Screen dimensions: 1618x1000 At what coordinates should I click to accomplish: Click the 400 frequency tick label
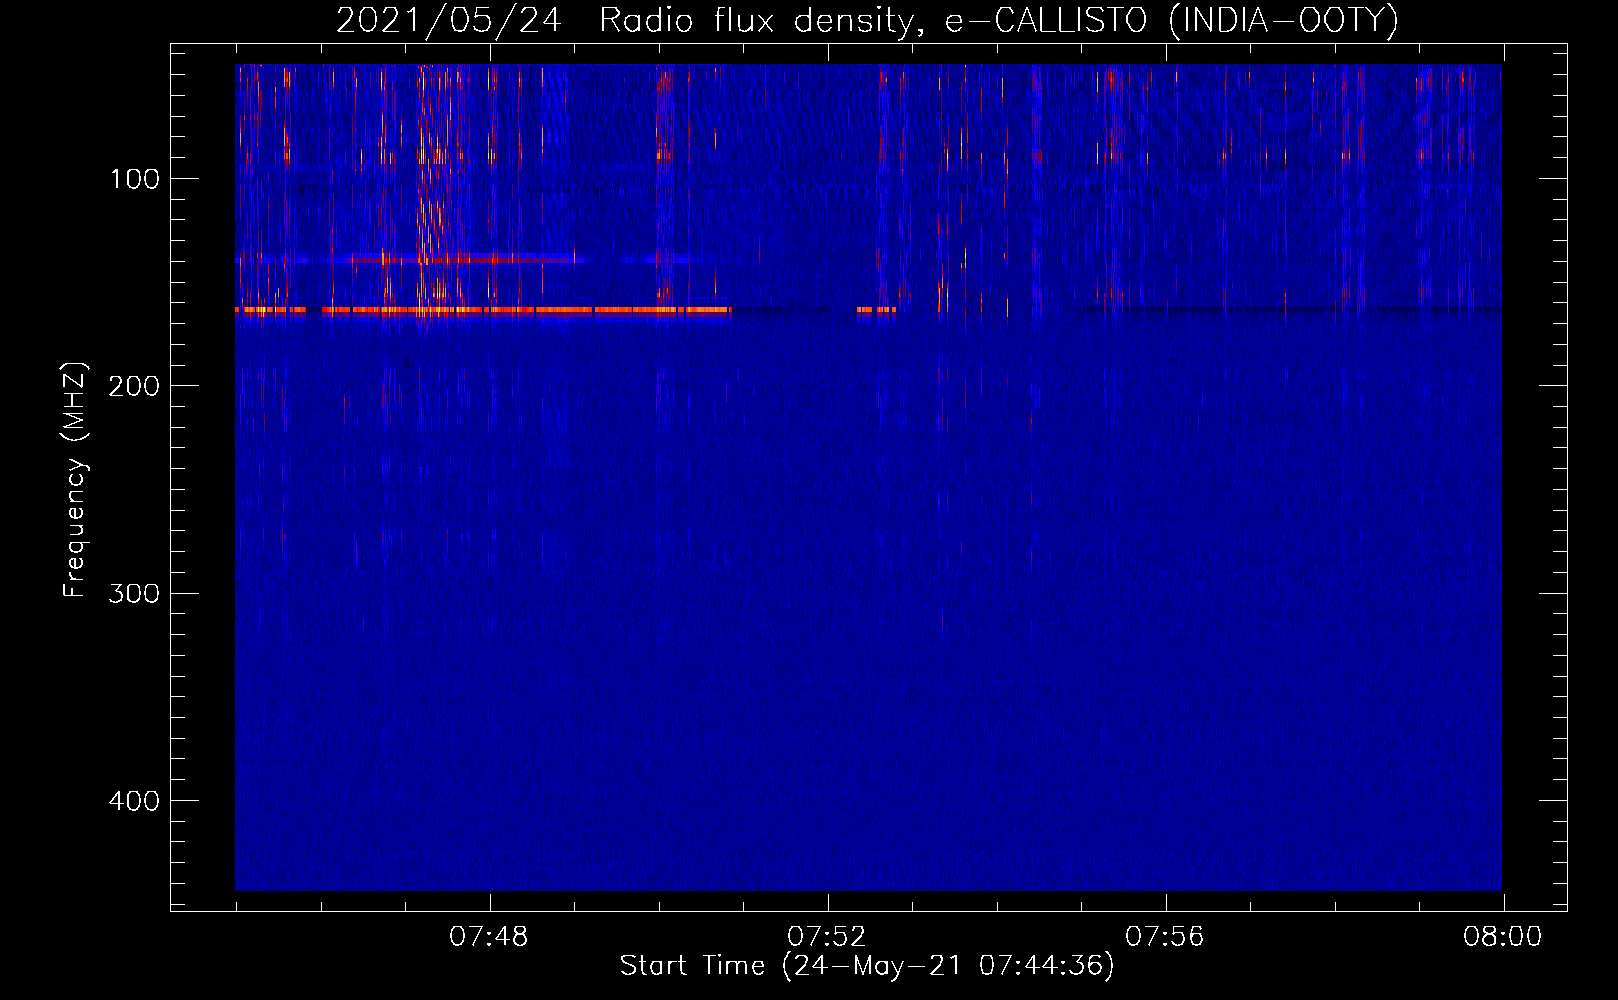click(x=134, y=801)
